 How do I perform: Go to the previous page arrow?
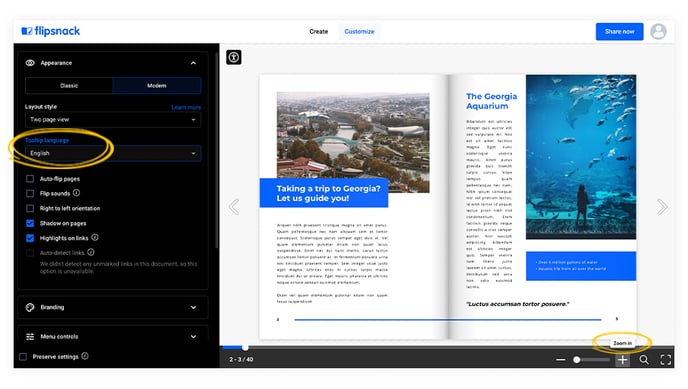(234, 207)
